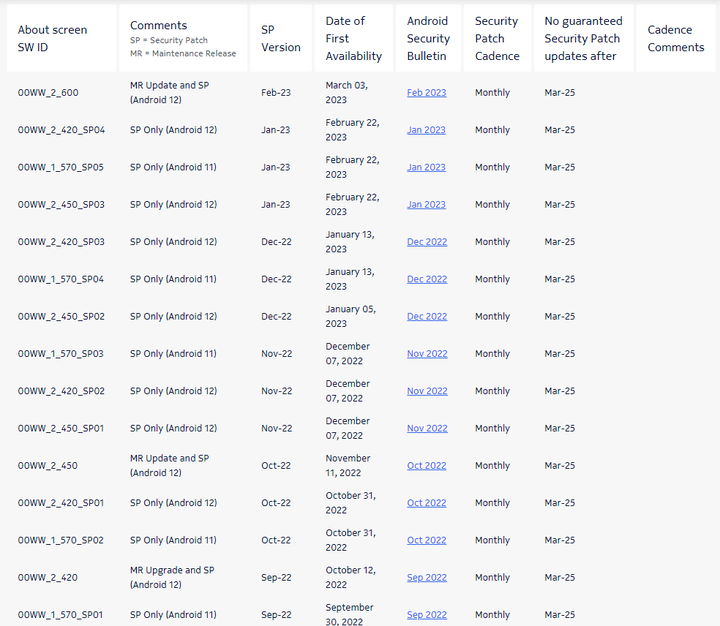Open Oct 2022 bulletin for 00WW_2_420_SP01
720x626 pixels.
click(x=426, y=503)
